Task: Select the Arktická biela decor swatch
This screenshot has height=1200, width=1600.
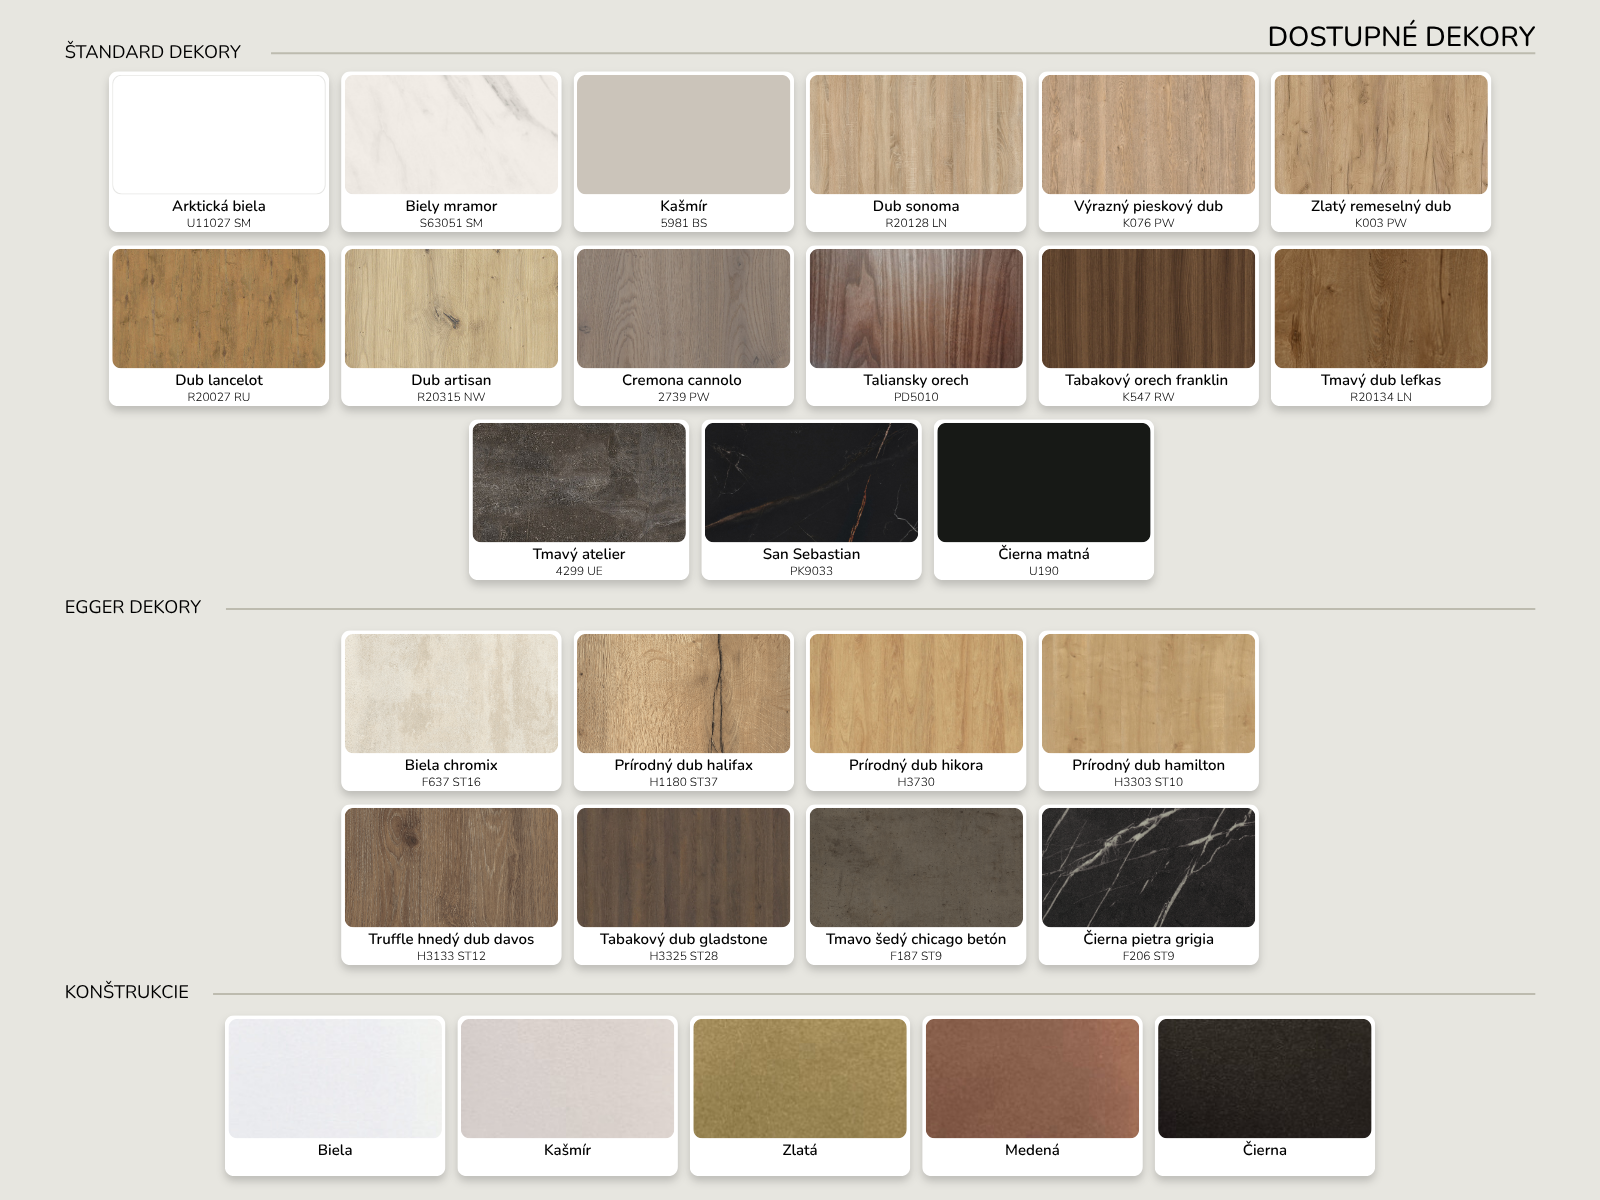Action: 219,152
